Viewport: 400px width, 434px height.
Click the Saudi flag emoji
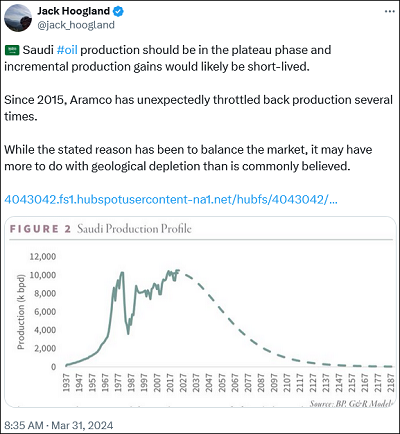(12, 50)
